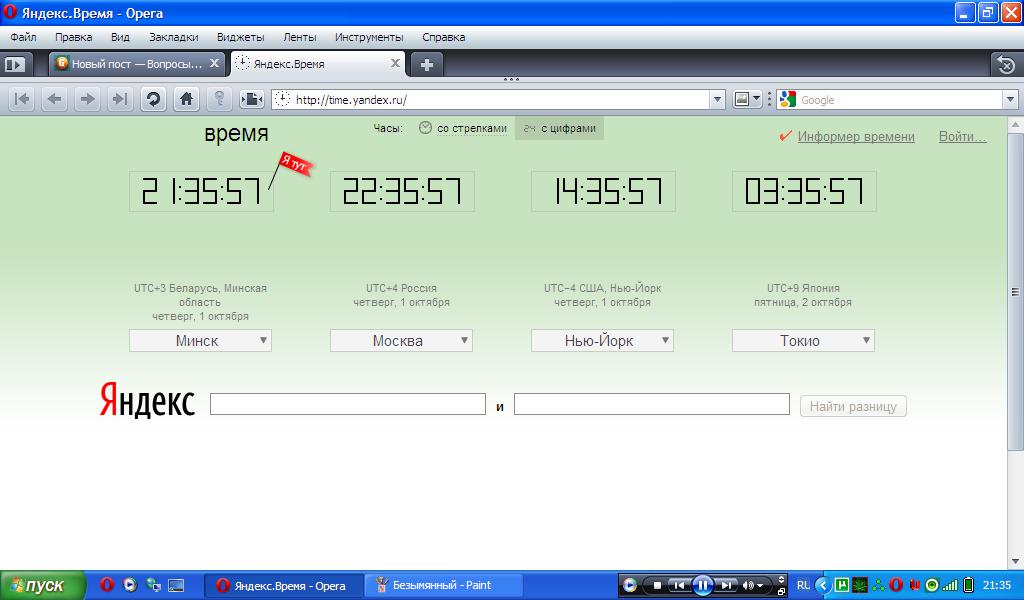Open the Home page button
Image resolution: width=1024 pixels, height=600 pixels.
pyautogui.click(x=186, y=99)
